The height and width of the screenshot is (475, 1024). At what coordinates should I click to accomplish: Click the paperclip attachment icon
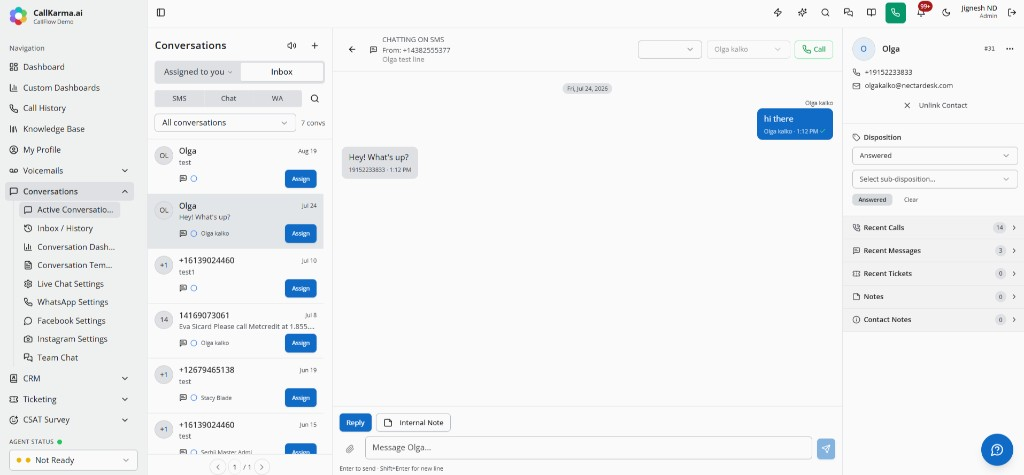(x=350, y=449)
